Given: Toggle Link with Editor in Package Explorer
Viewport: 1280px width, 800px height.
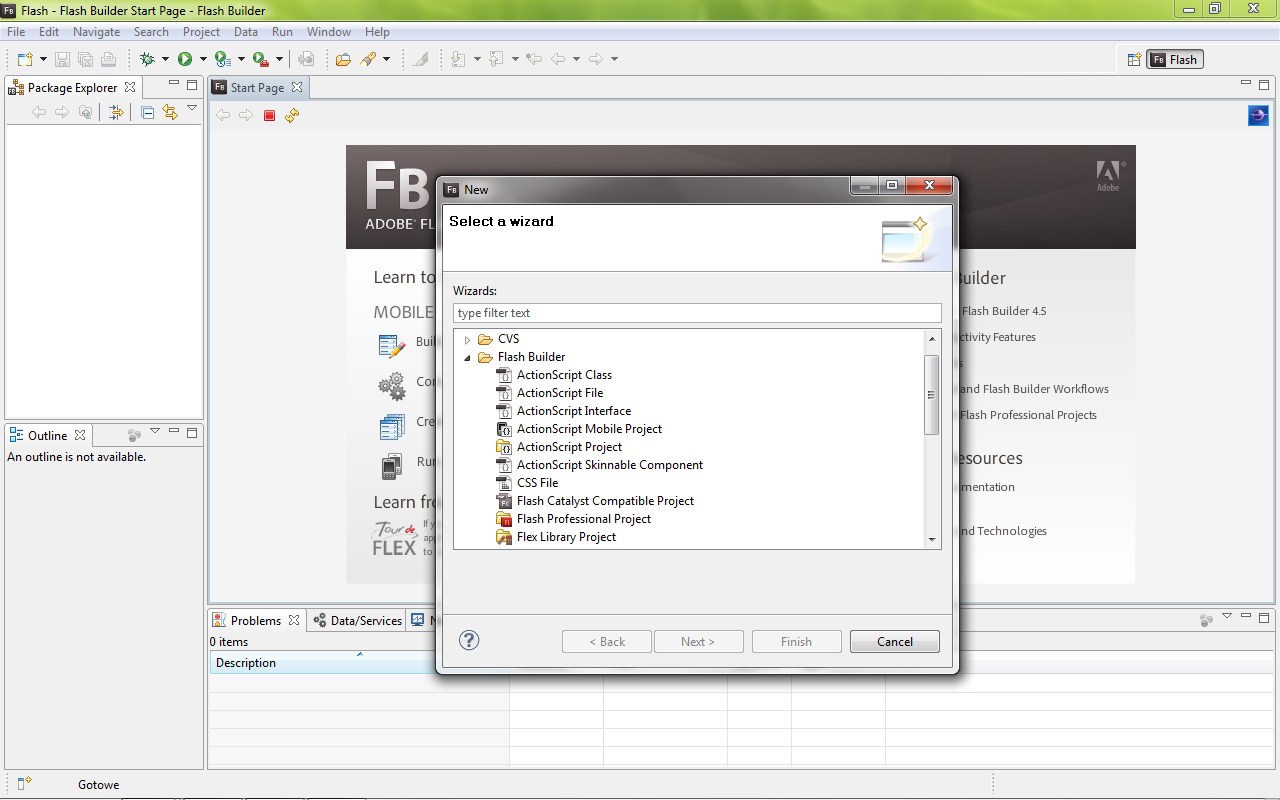Looking at the screenshot, I should (x=170, y=113).
